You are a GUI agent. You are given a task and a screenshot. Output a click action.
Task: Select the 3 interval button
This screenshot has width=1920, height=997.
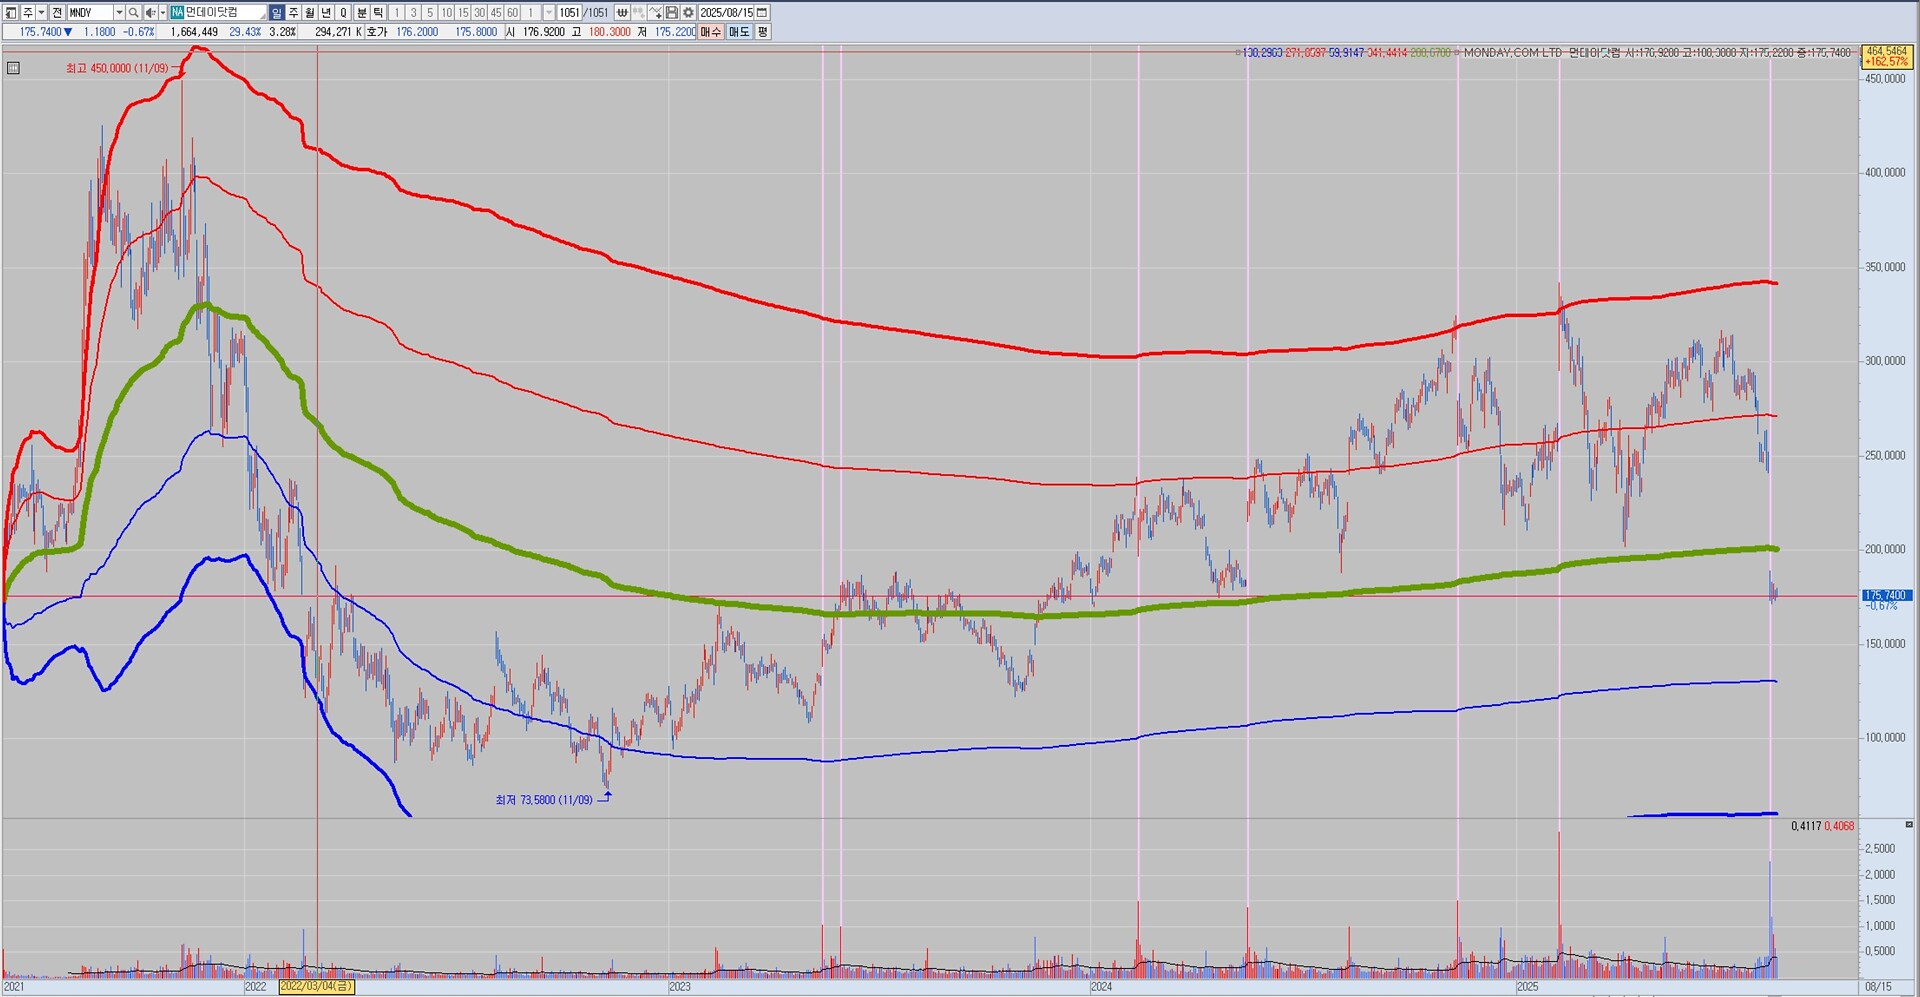point(413,12)
